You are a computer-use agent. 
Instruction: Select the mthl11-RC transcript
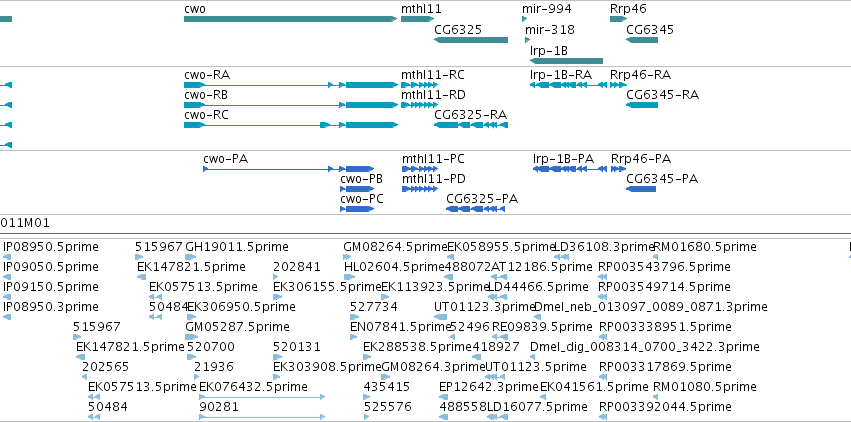pos(419,85)
